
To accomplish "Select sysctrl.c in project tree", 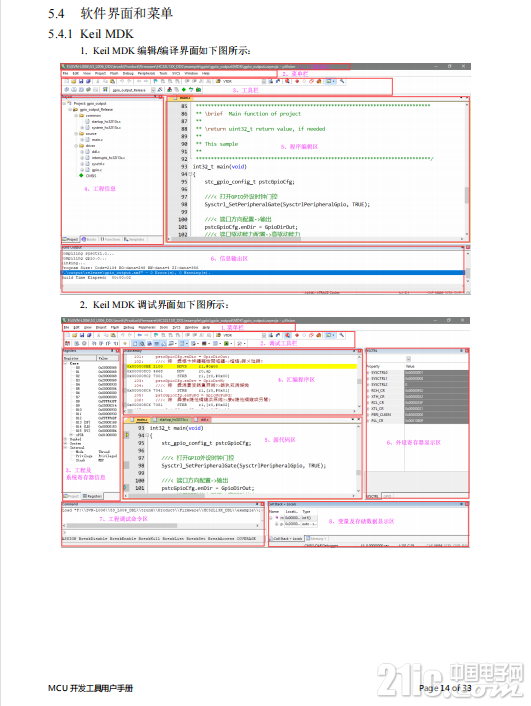I will click(x=98, y=164).
